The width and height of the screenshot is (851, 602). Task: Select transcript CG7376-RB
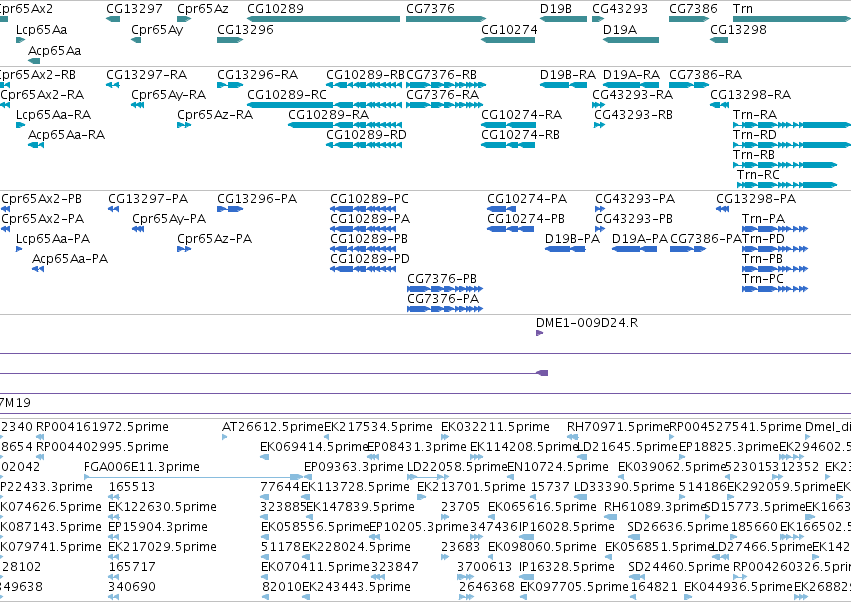446,85
